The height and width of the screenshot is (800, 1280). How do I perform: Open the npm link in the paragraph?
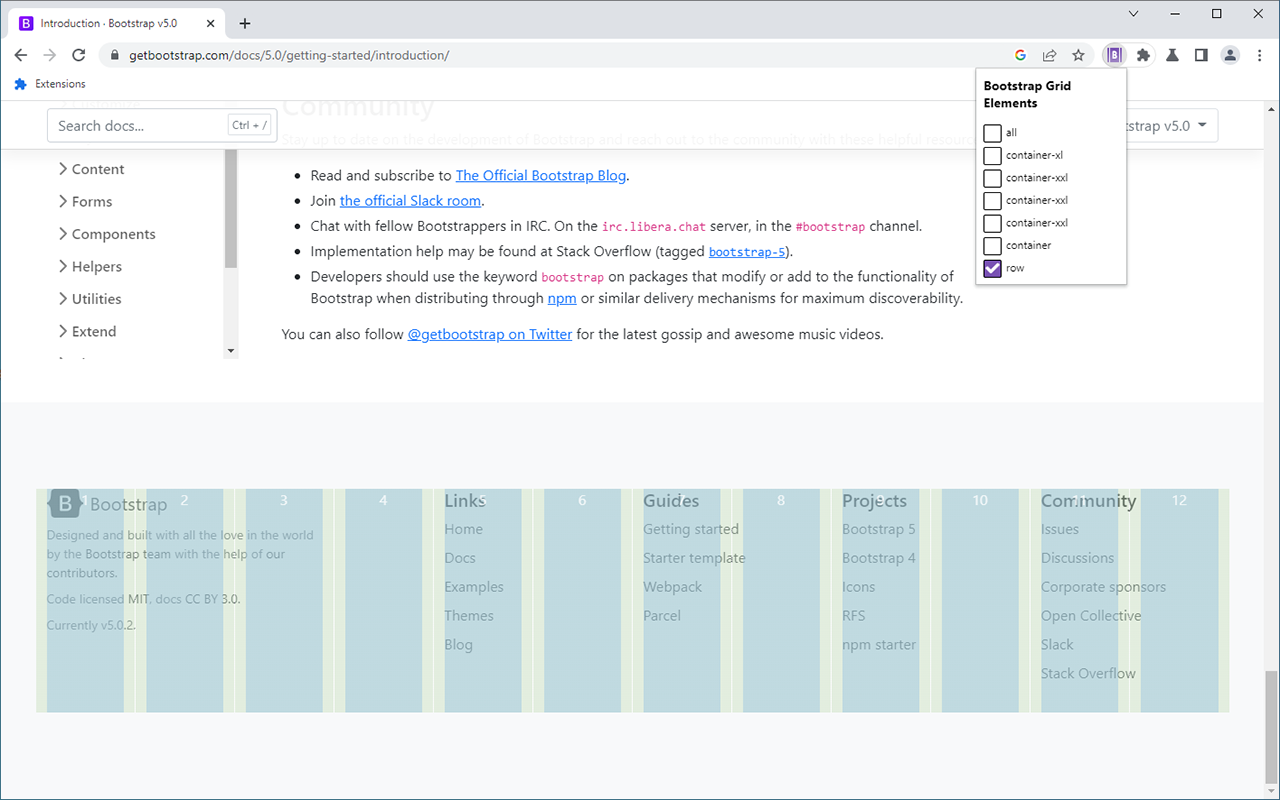pyautogui.click(x=562, y=298)
